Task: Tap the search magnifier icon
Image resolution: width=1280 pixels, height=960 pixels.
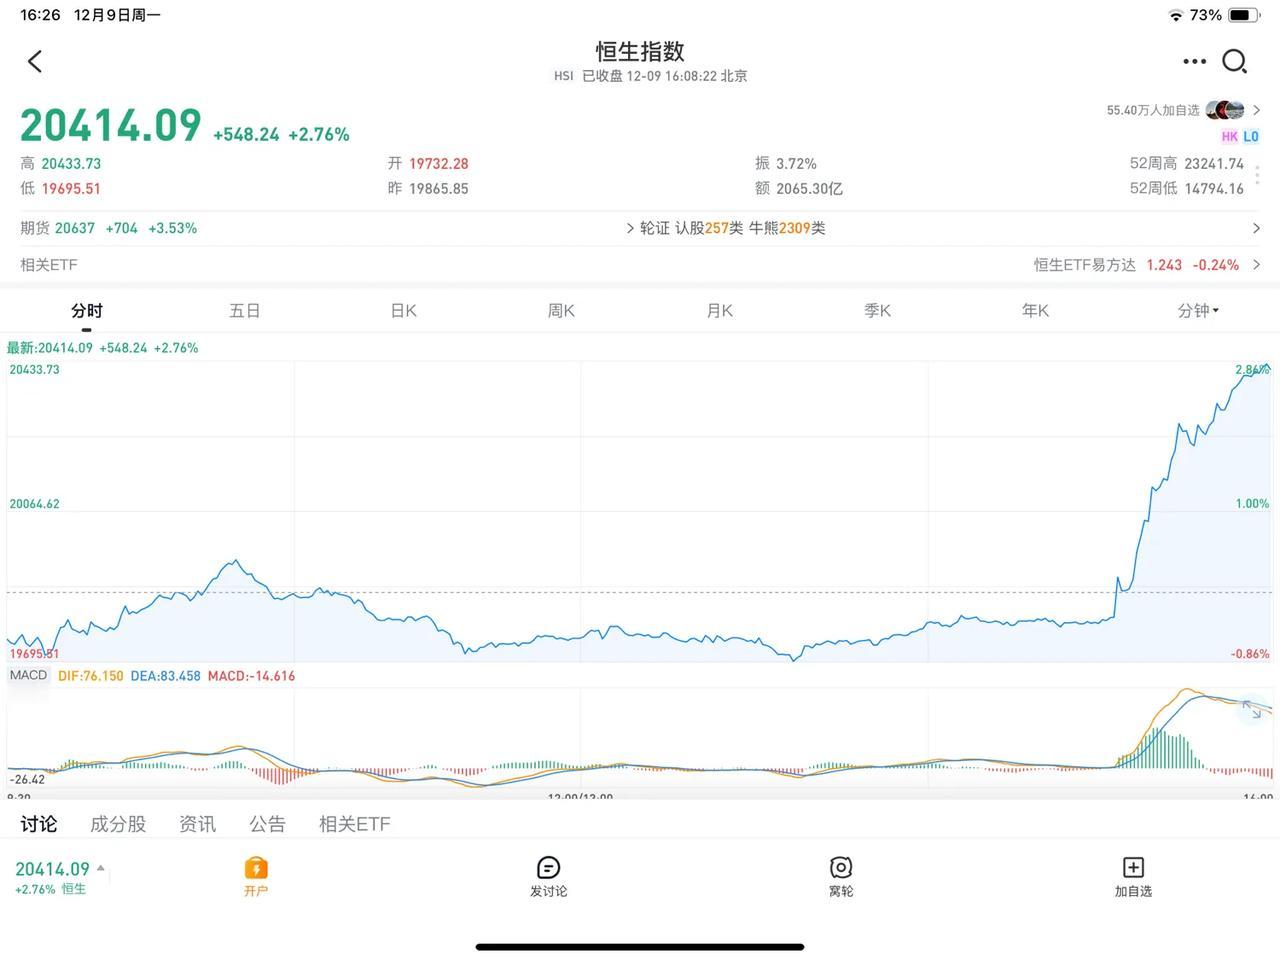Action: tap(1235, 62)
